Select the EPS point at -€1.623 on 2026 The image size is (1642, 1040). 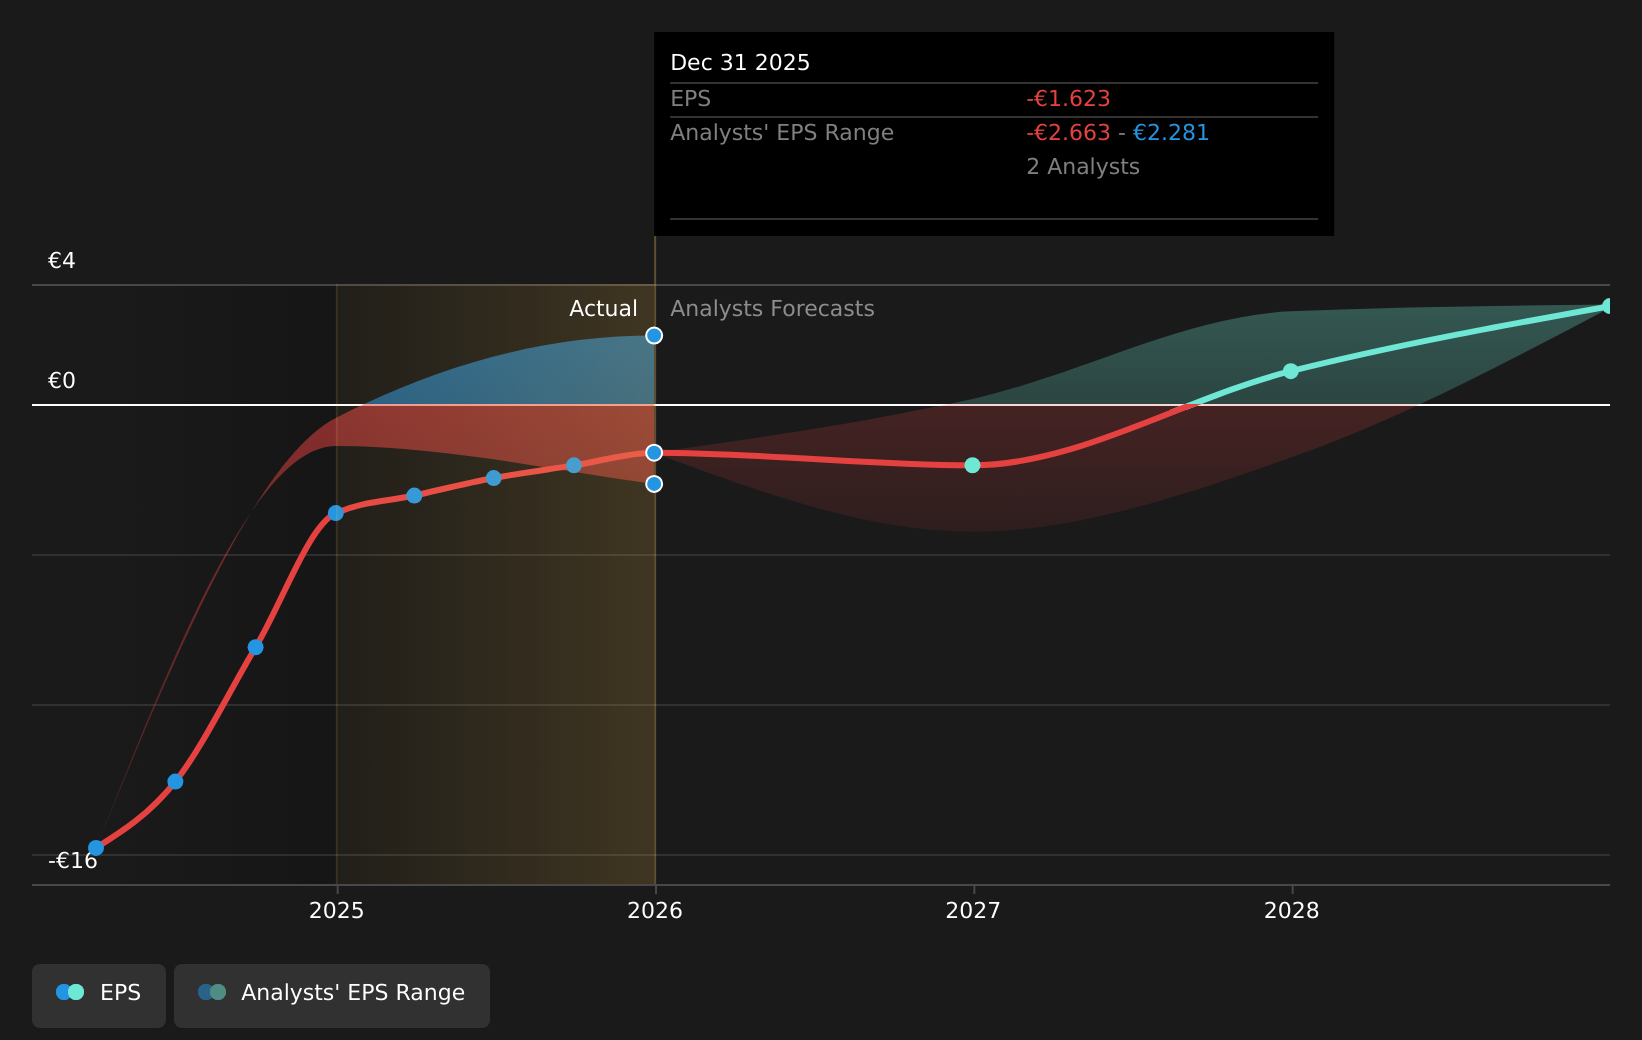click(x=654, y=453)
